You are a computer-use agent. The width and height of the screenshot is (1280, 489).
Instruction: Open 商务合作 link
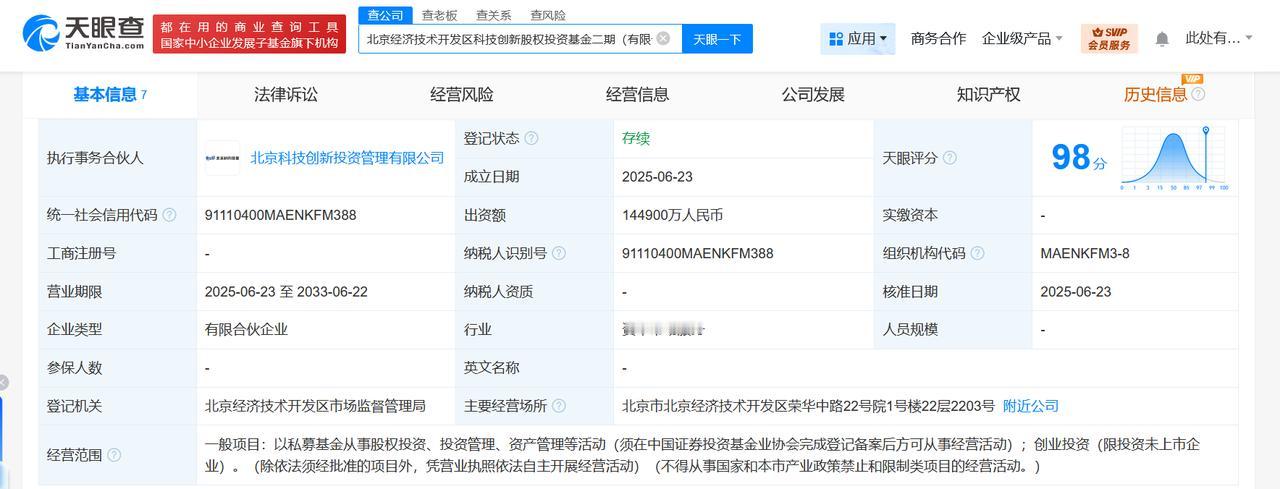click(x=938, y=38)
